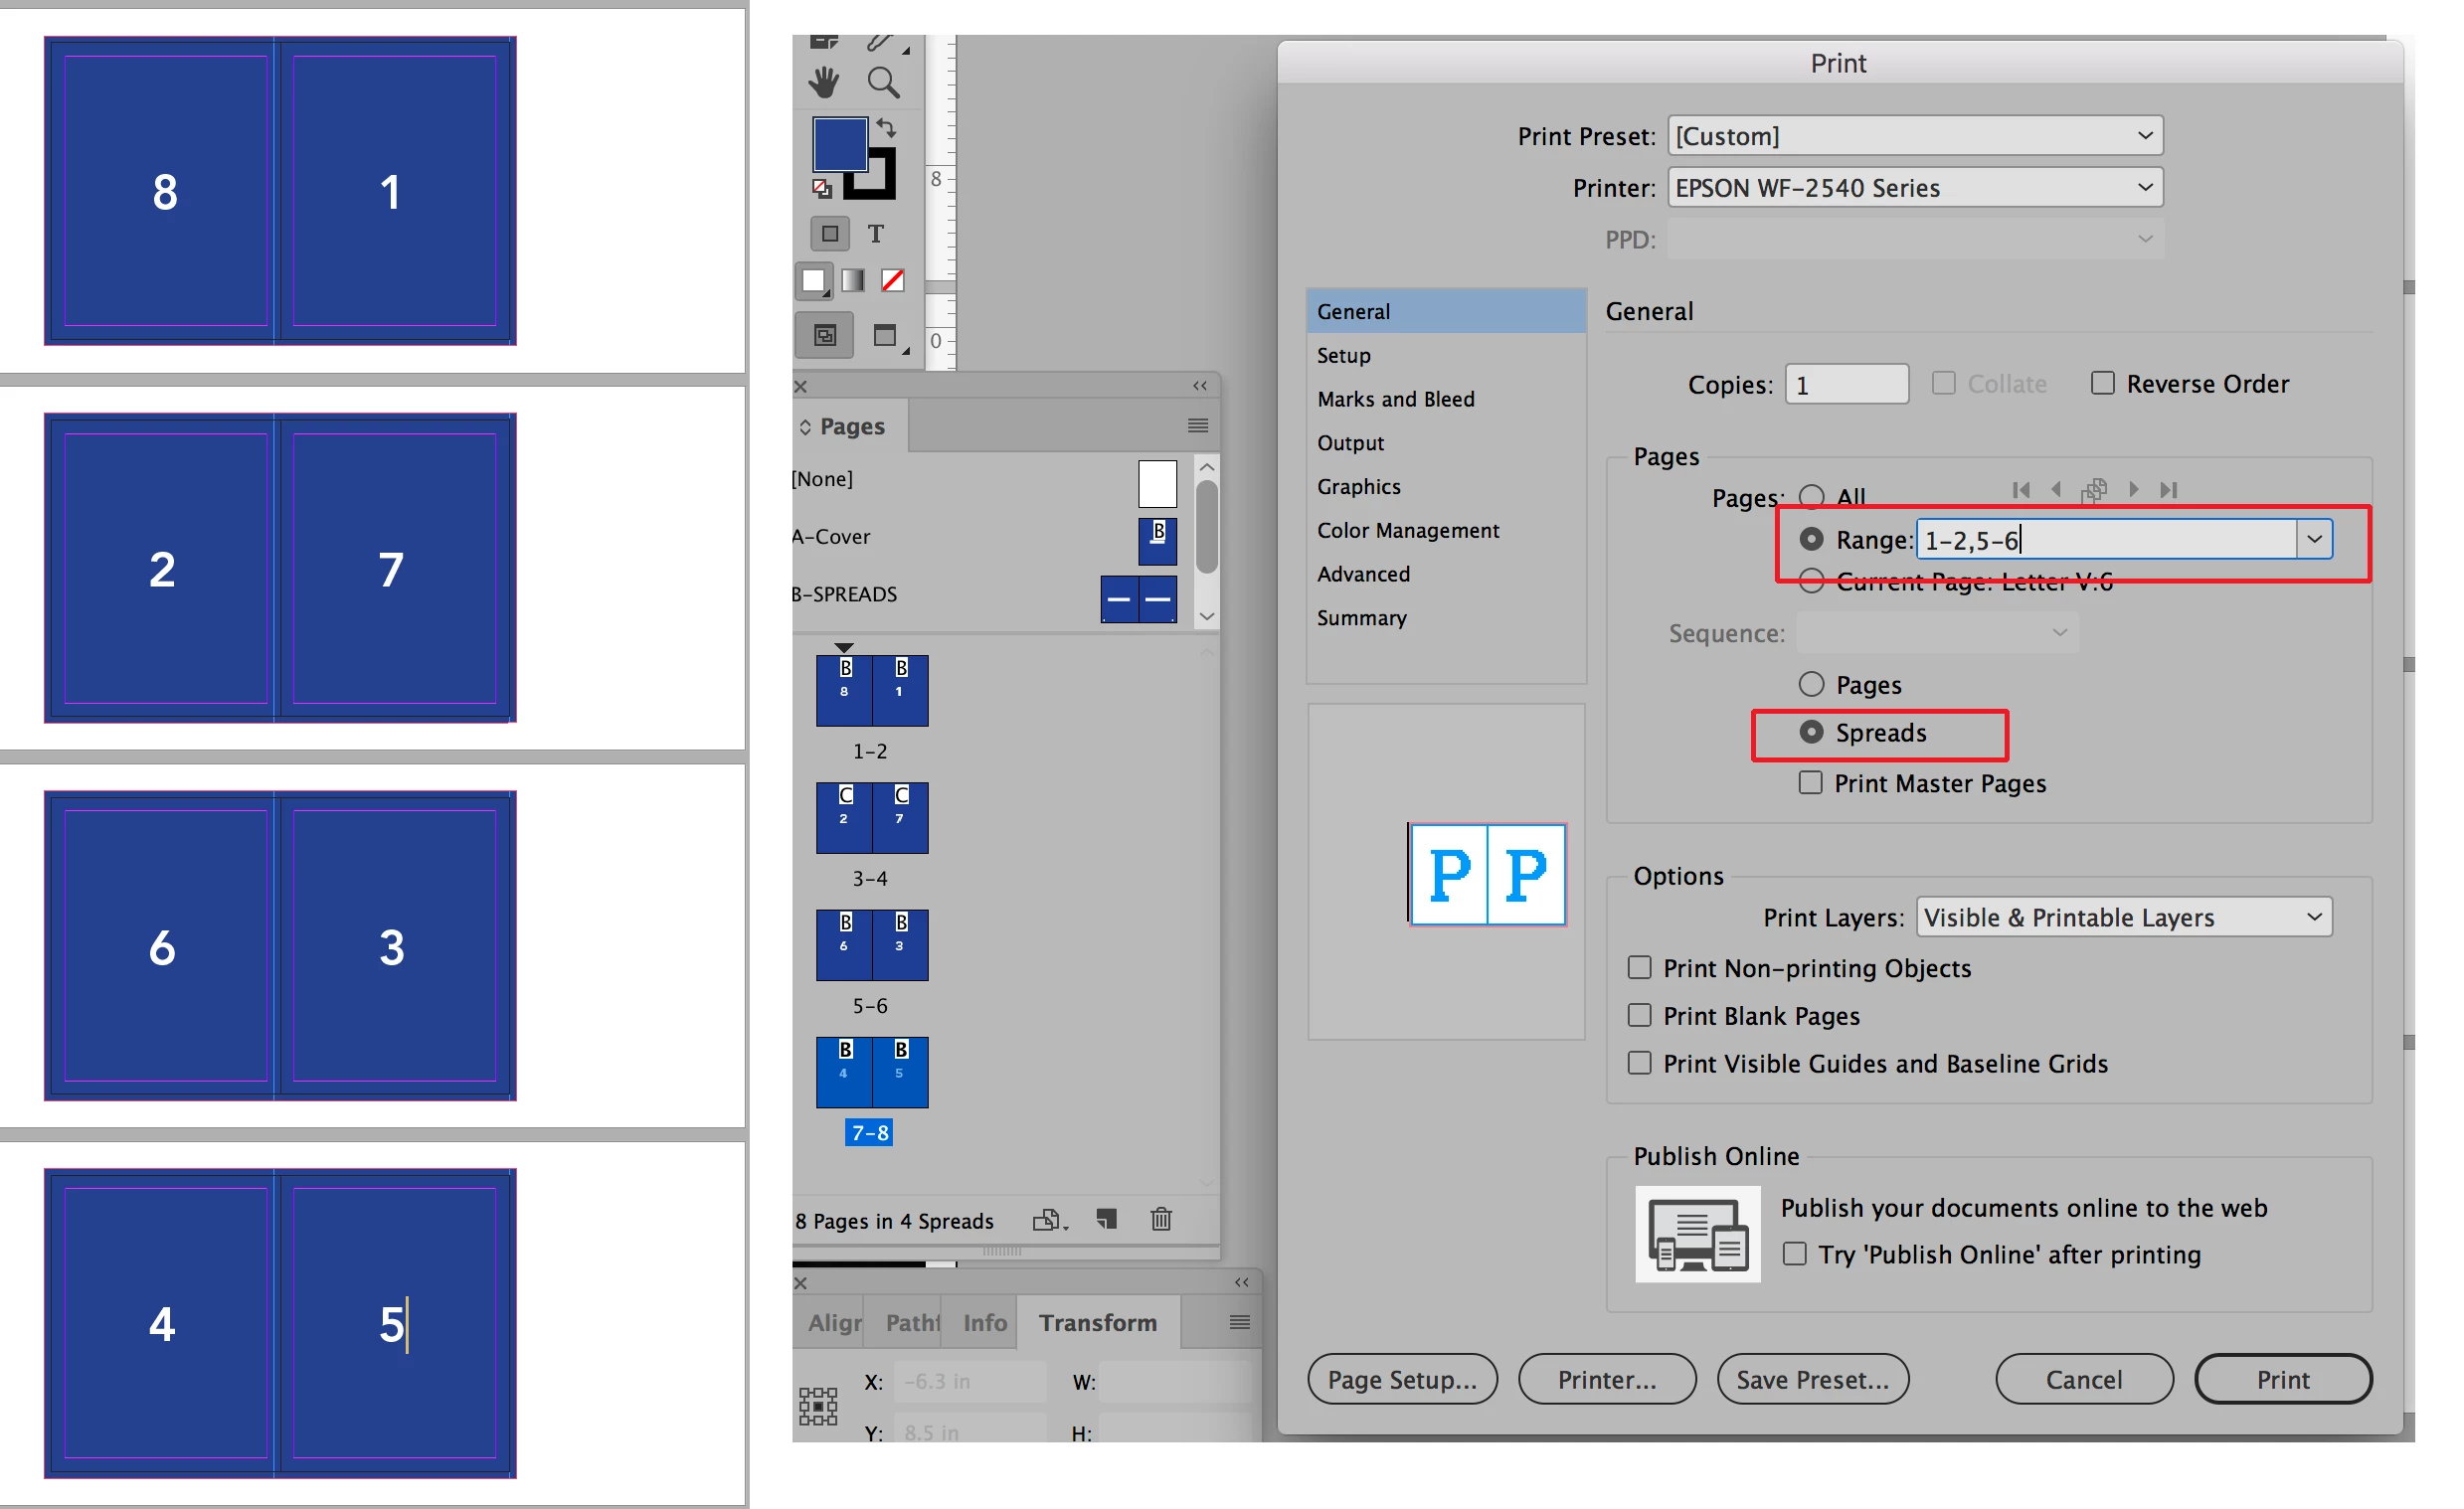Click the delete selected pages trash icon

[1161, 1219]
